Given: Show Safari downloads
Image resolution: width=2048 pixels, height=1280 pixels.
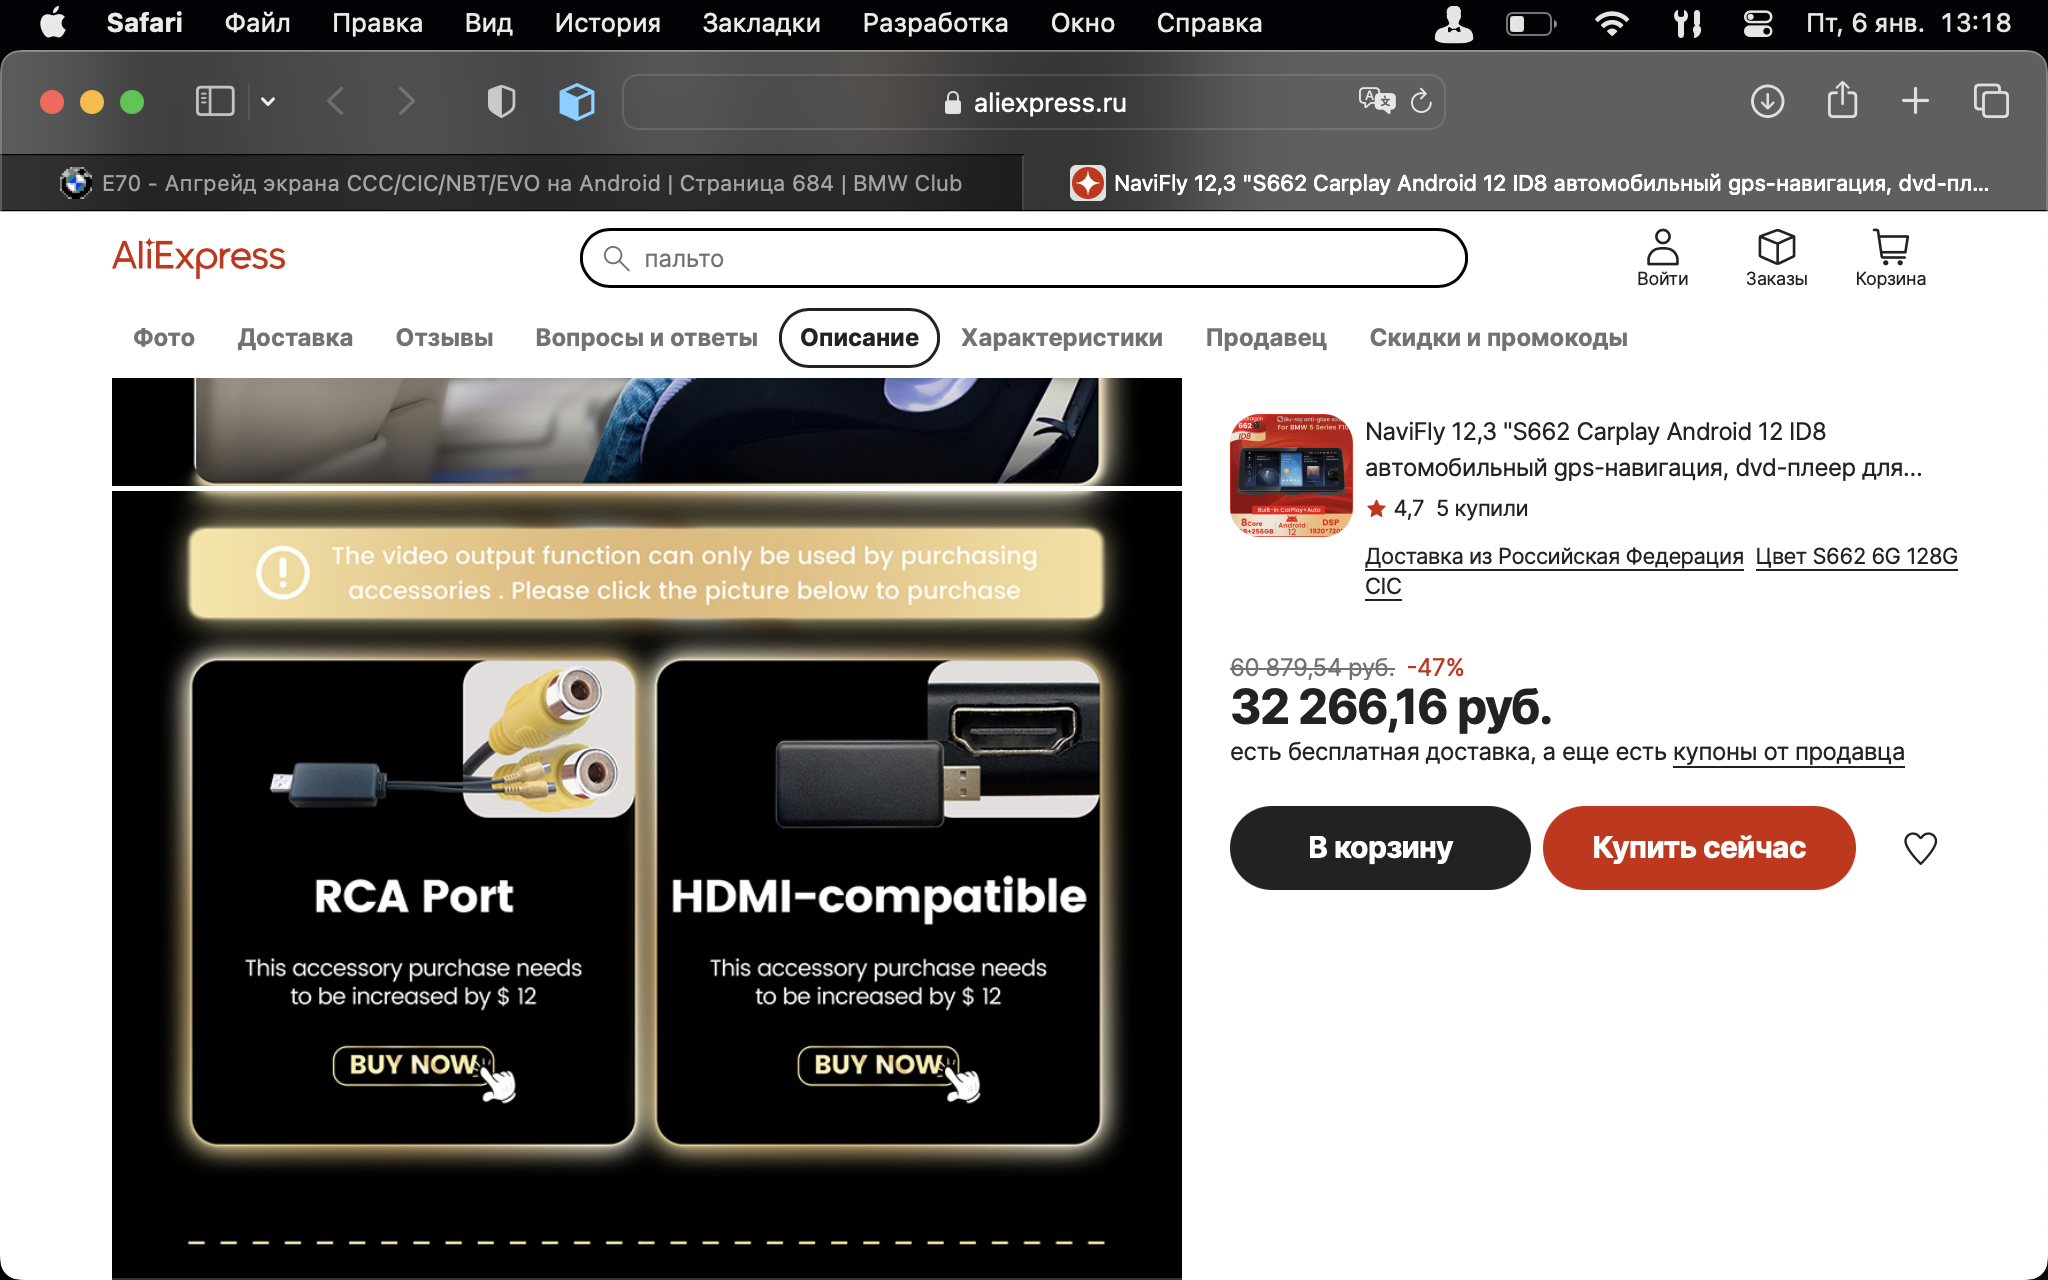Looking at the screenshot, I should pyautogui.click(x=1767, y=101).
